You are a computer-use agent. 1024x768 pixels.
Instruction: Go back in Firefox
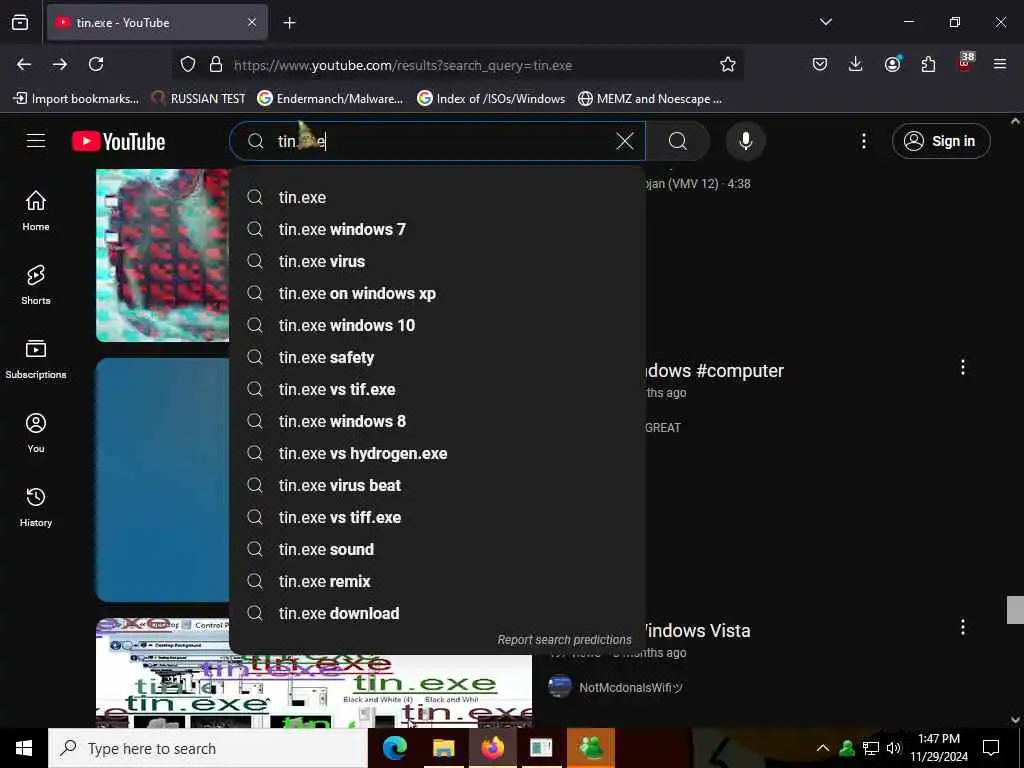[x=24, y=64]
